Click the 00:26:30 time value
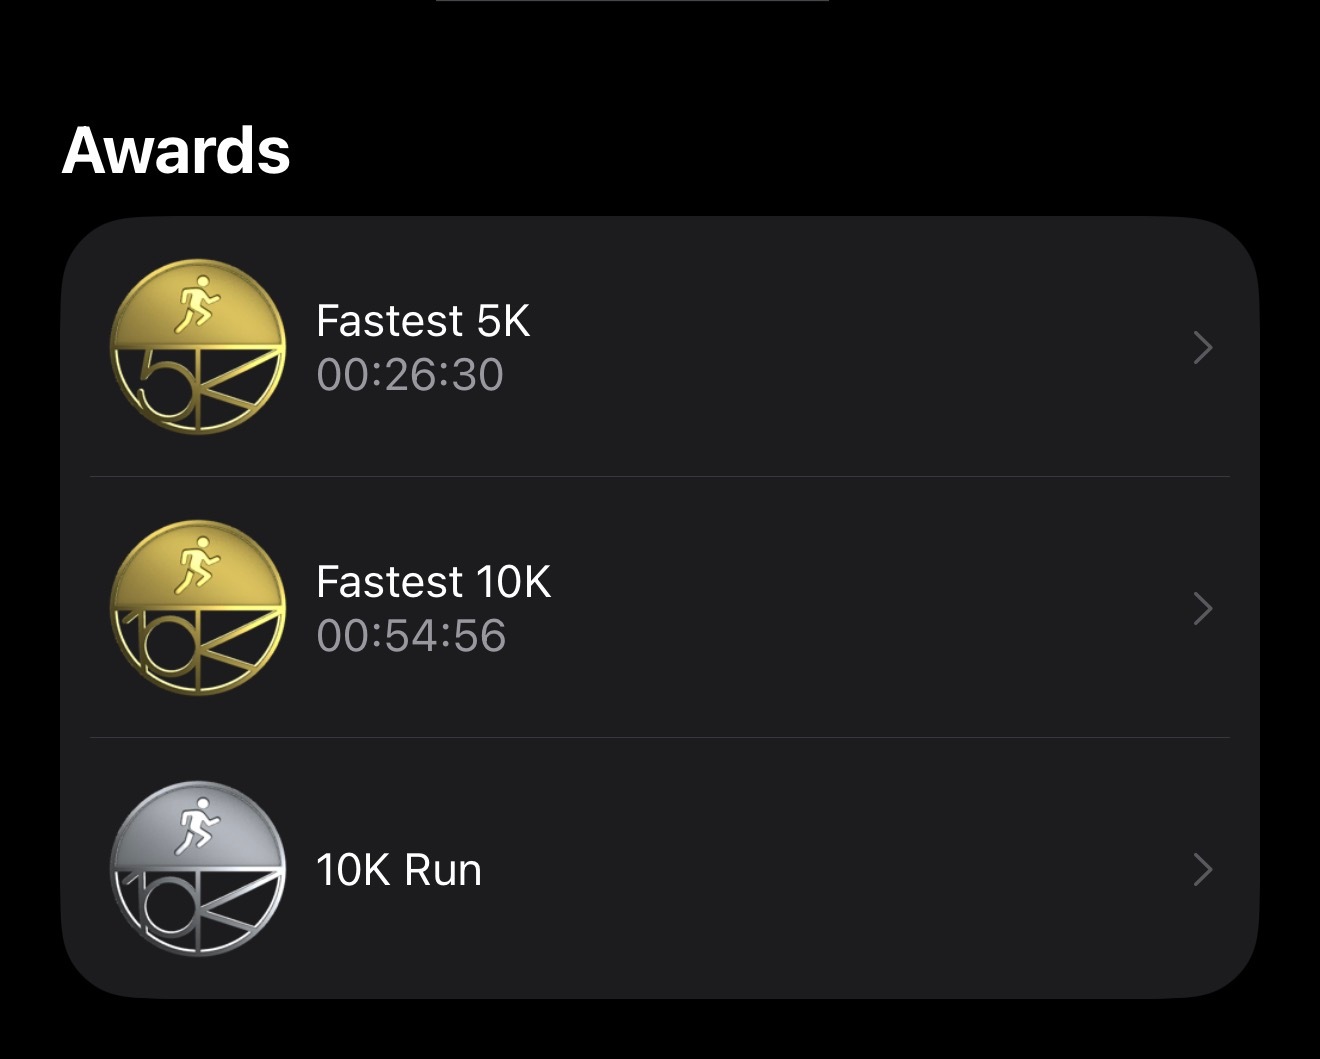 [x=410, y=375]
